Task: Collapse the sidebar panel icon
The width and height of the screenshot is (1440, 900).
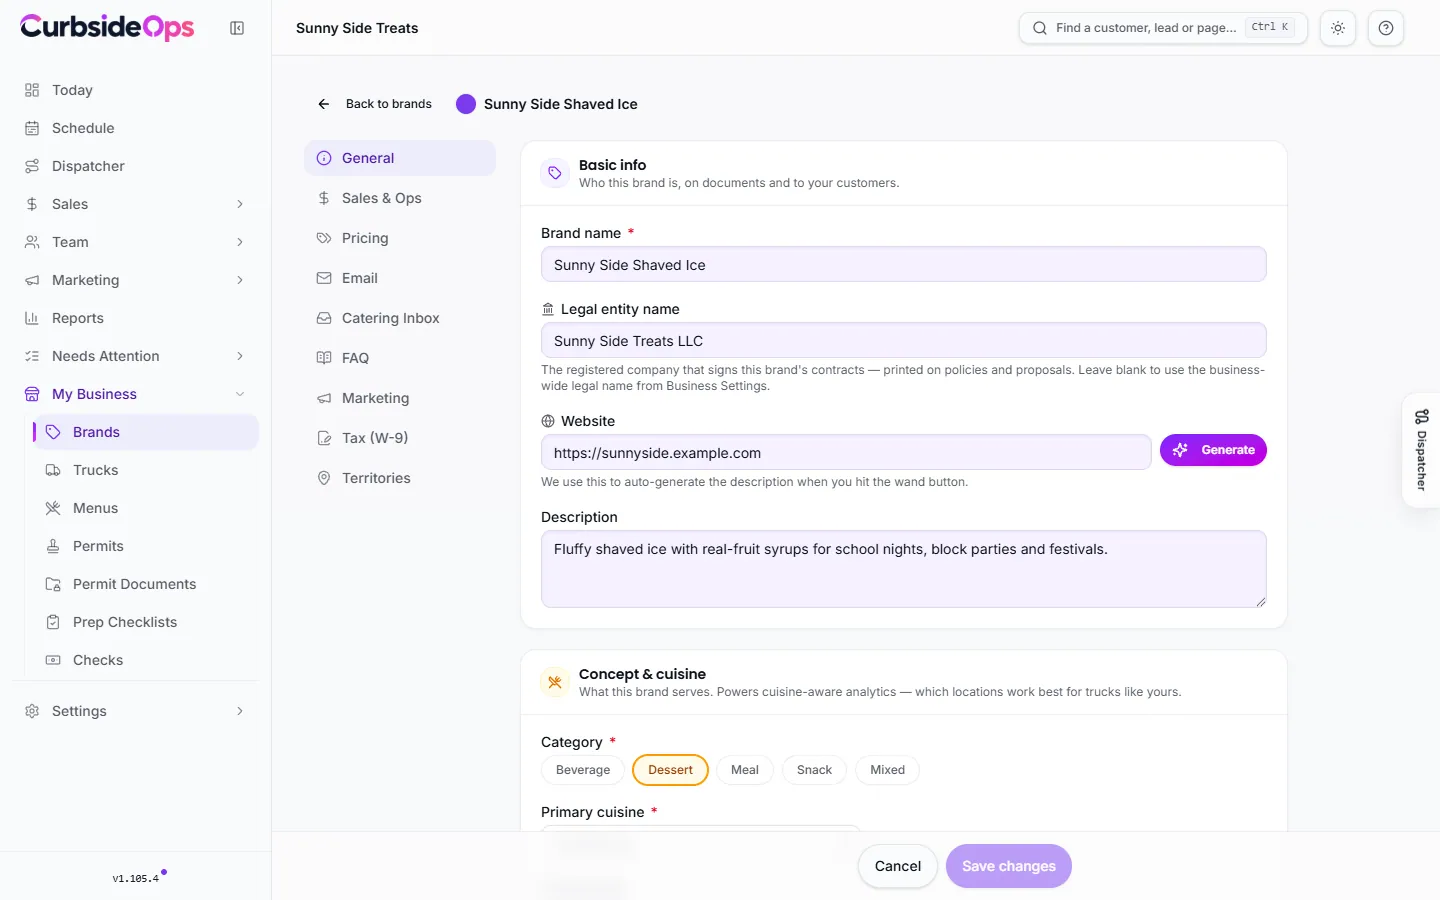Action: [237, 28]
